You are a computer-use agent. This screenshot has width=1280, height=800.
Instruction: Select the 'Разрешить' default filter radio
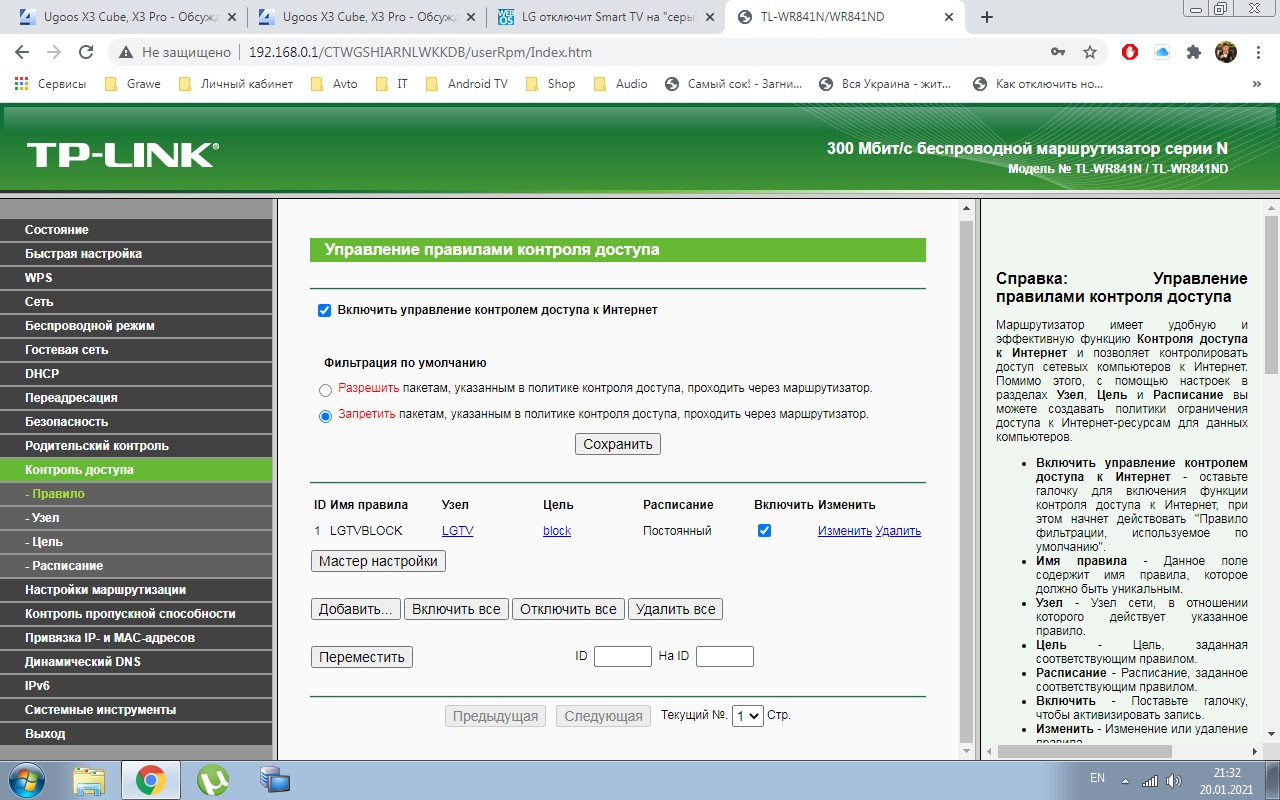coord(325,390)
